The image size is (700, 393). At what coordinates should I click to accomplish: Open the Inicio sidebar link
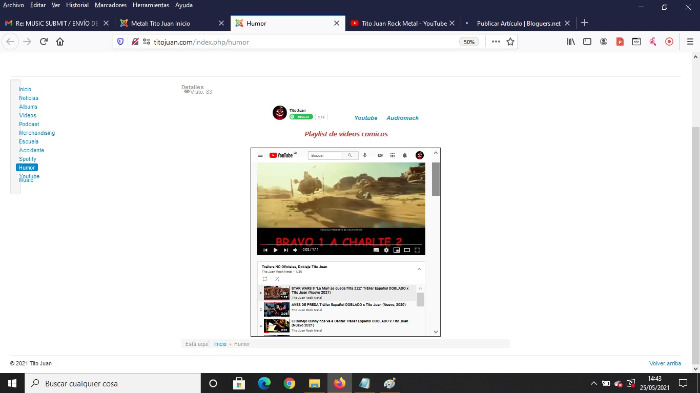(25, 89)
